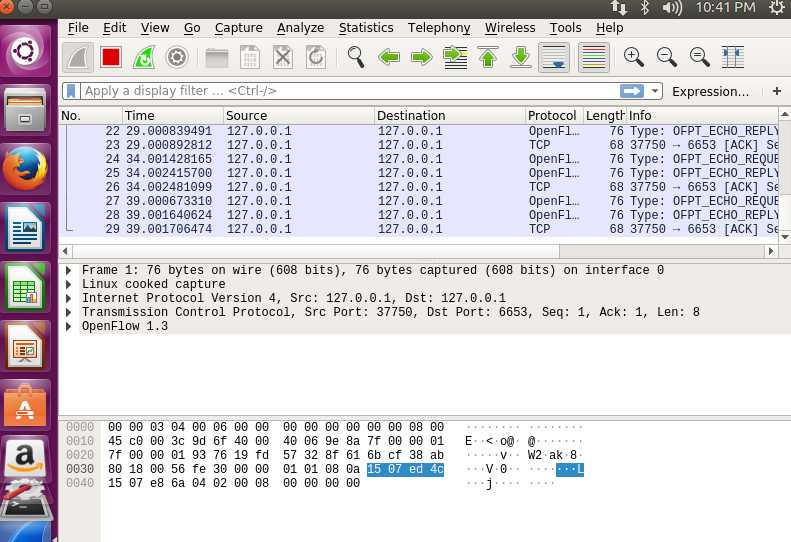791x542 pixels.
Task: Open the display filter history dropdown
Action: click(x=654, y=91)
